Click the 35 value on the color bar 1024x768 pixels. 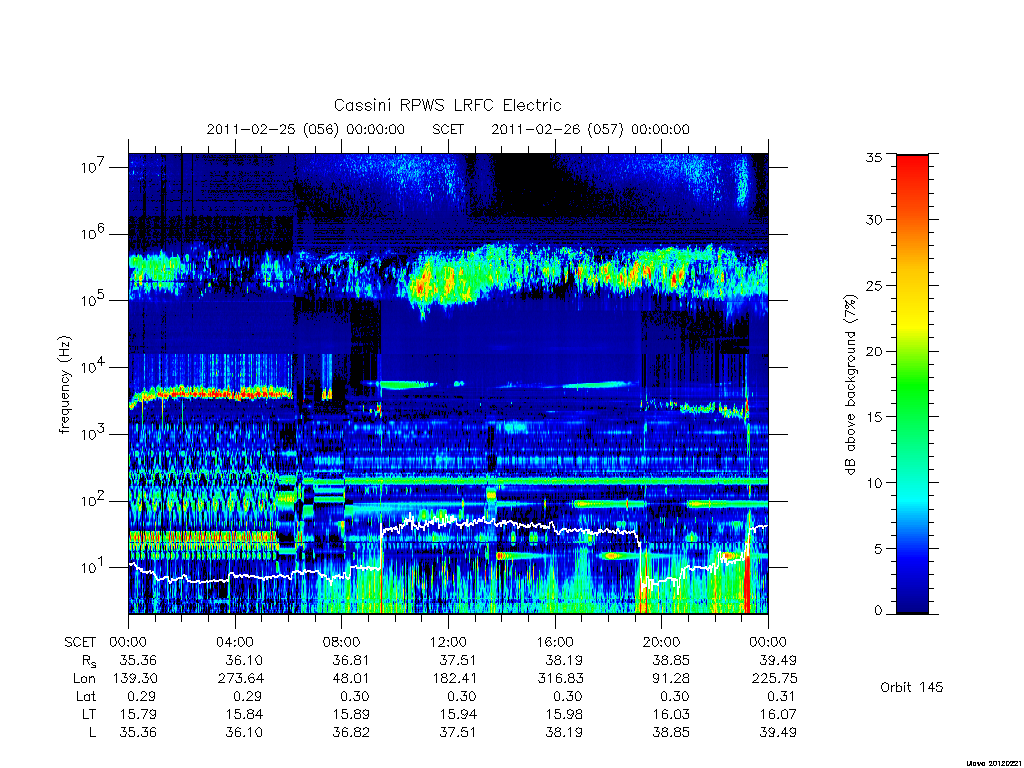pyautogui.click(x=873, y=157)
